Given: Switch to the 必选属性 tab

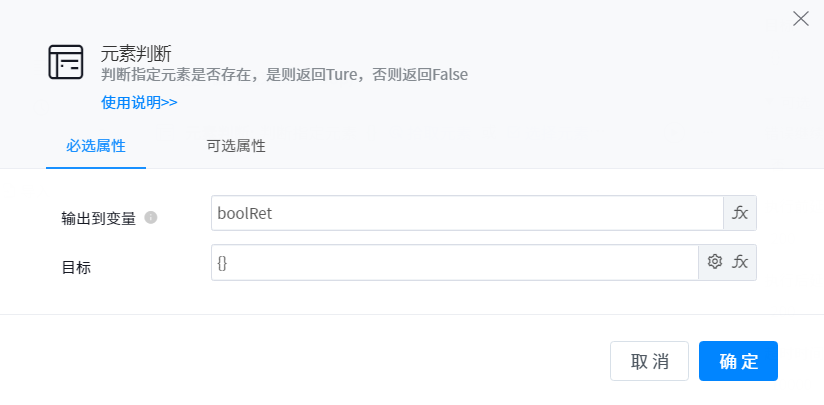Looking at the screenshot, I should 96,146.
